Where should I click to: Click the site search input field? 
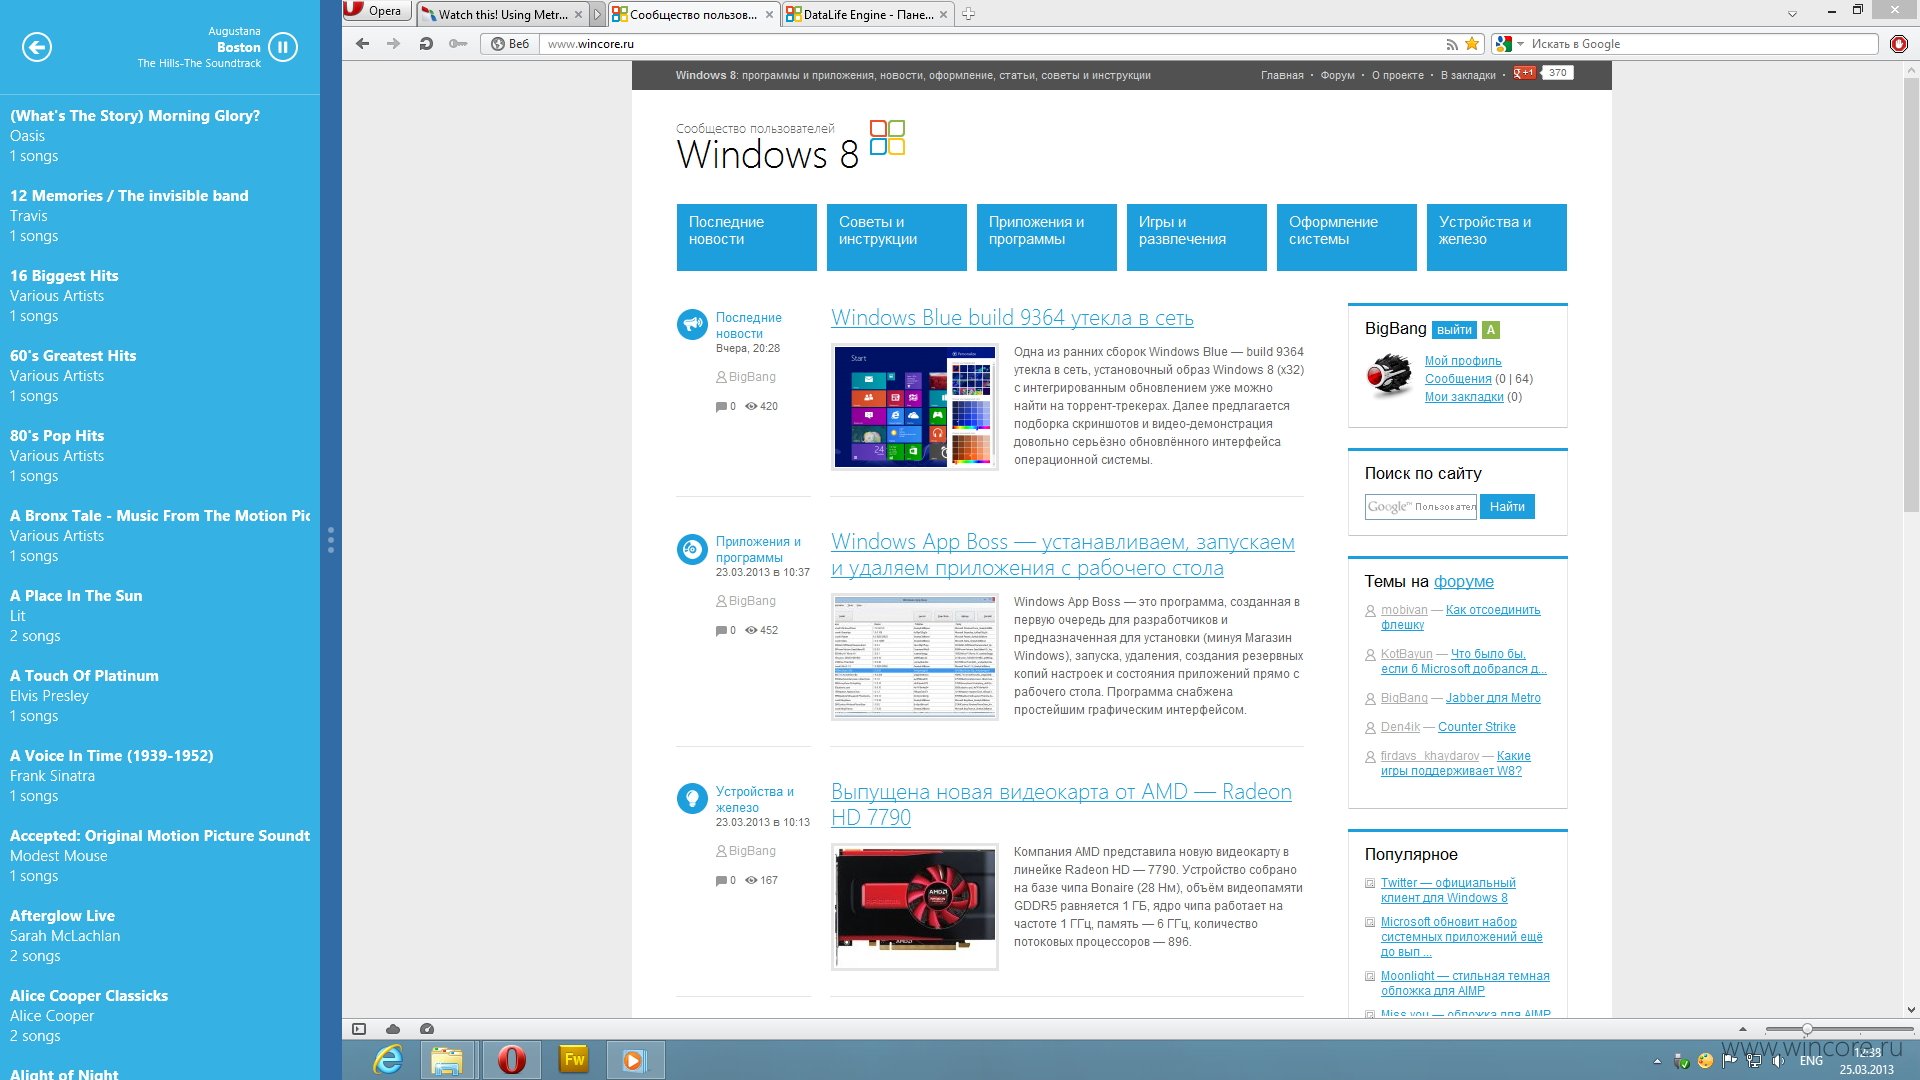pyautogui.click(x=1421, y=507)
